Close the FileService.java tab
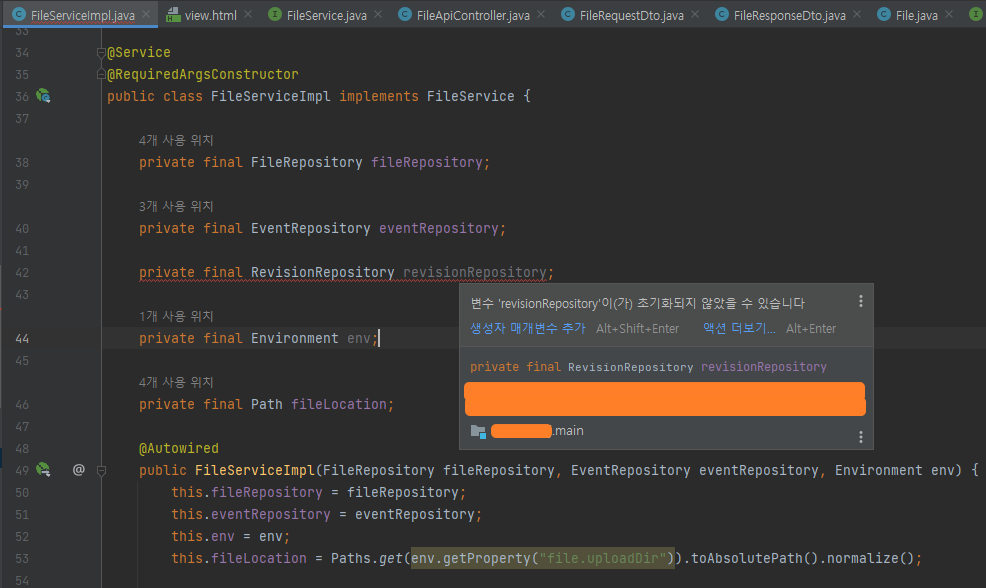Viewport: 986px width, 588px height. coord(378,14)
